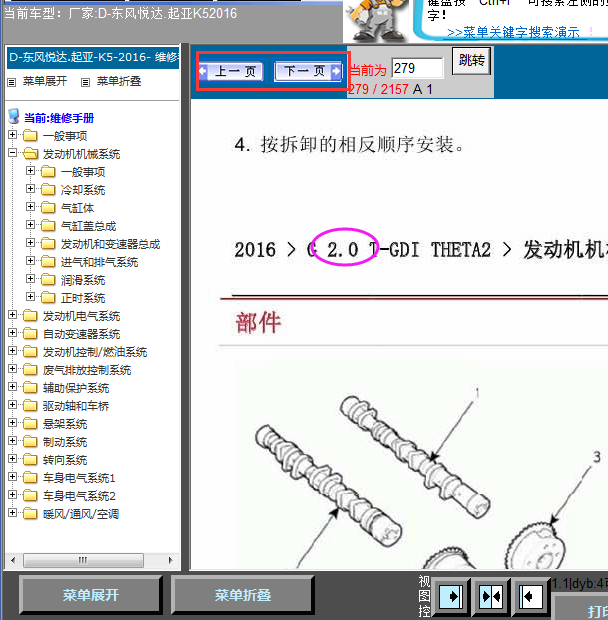Expand the 冷却系统 node

point(30,189)
